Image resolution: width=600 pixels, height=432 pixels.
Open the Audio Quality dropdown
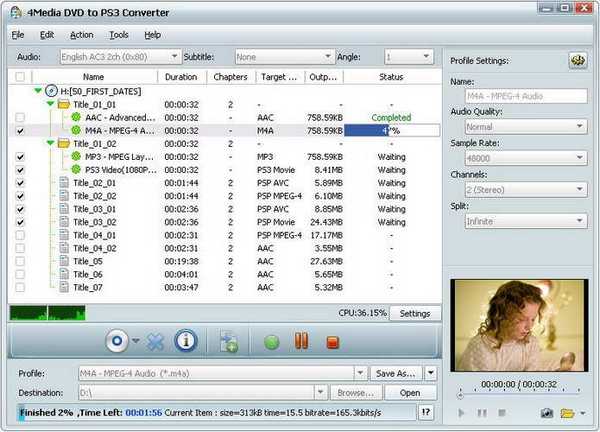pyautogui.click(x=526, y=126)
